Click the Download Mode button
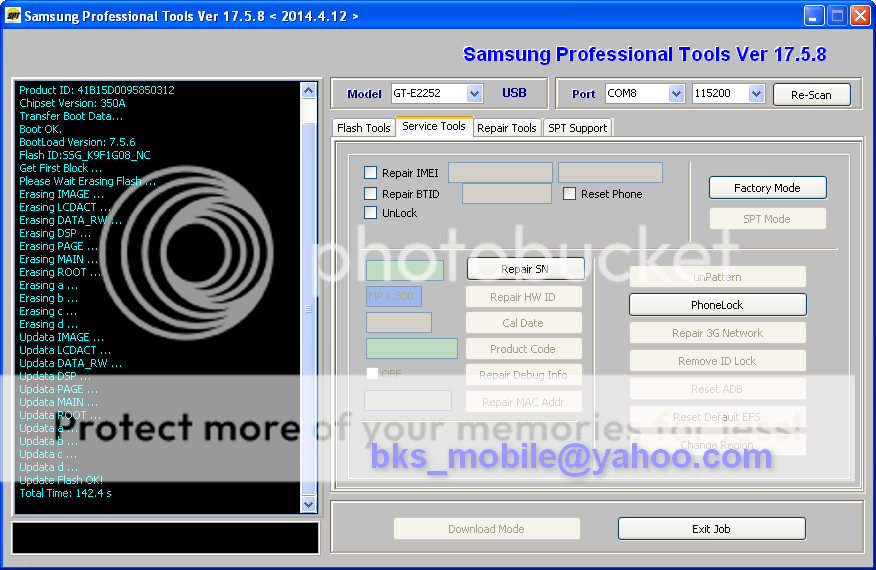The height and width of the screenshot is (570, 876). (x=487, y=529)
